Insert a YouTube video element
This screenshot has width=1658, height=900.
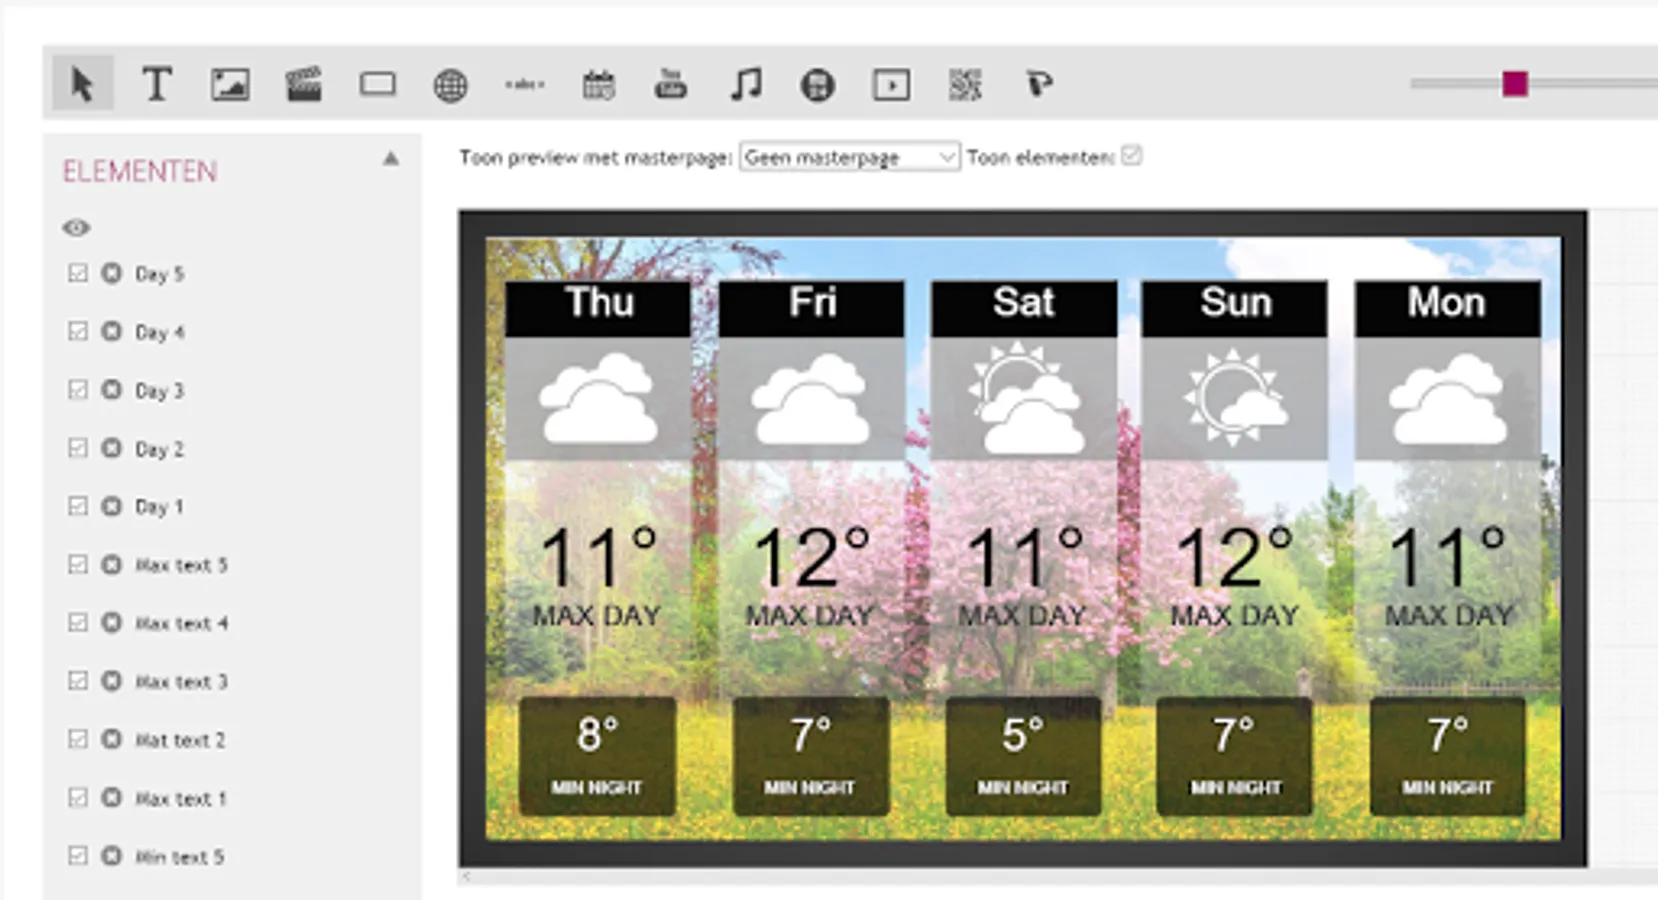point(670,84)
